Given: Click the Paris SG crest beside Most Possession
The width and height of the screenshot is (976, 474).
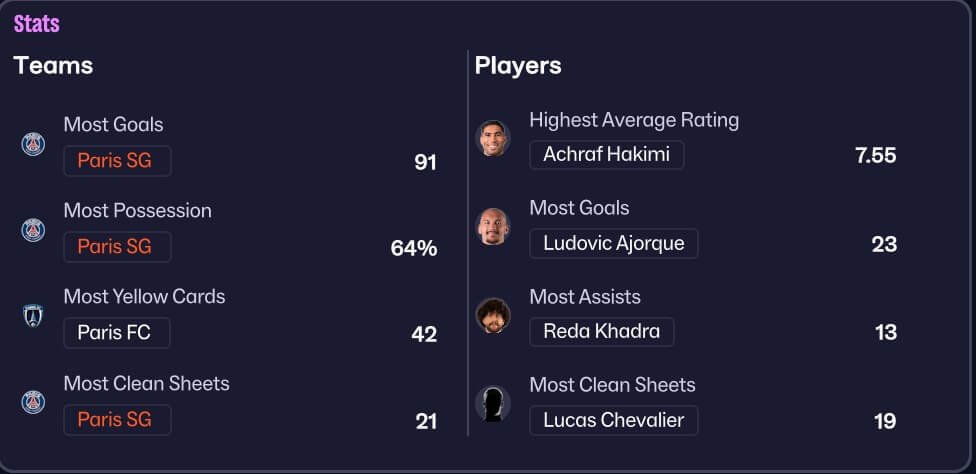Looking at the screenshot, I should pos(33,230).
